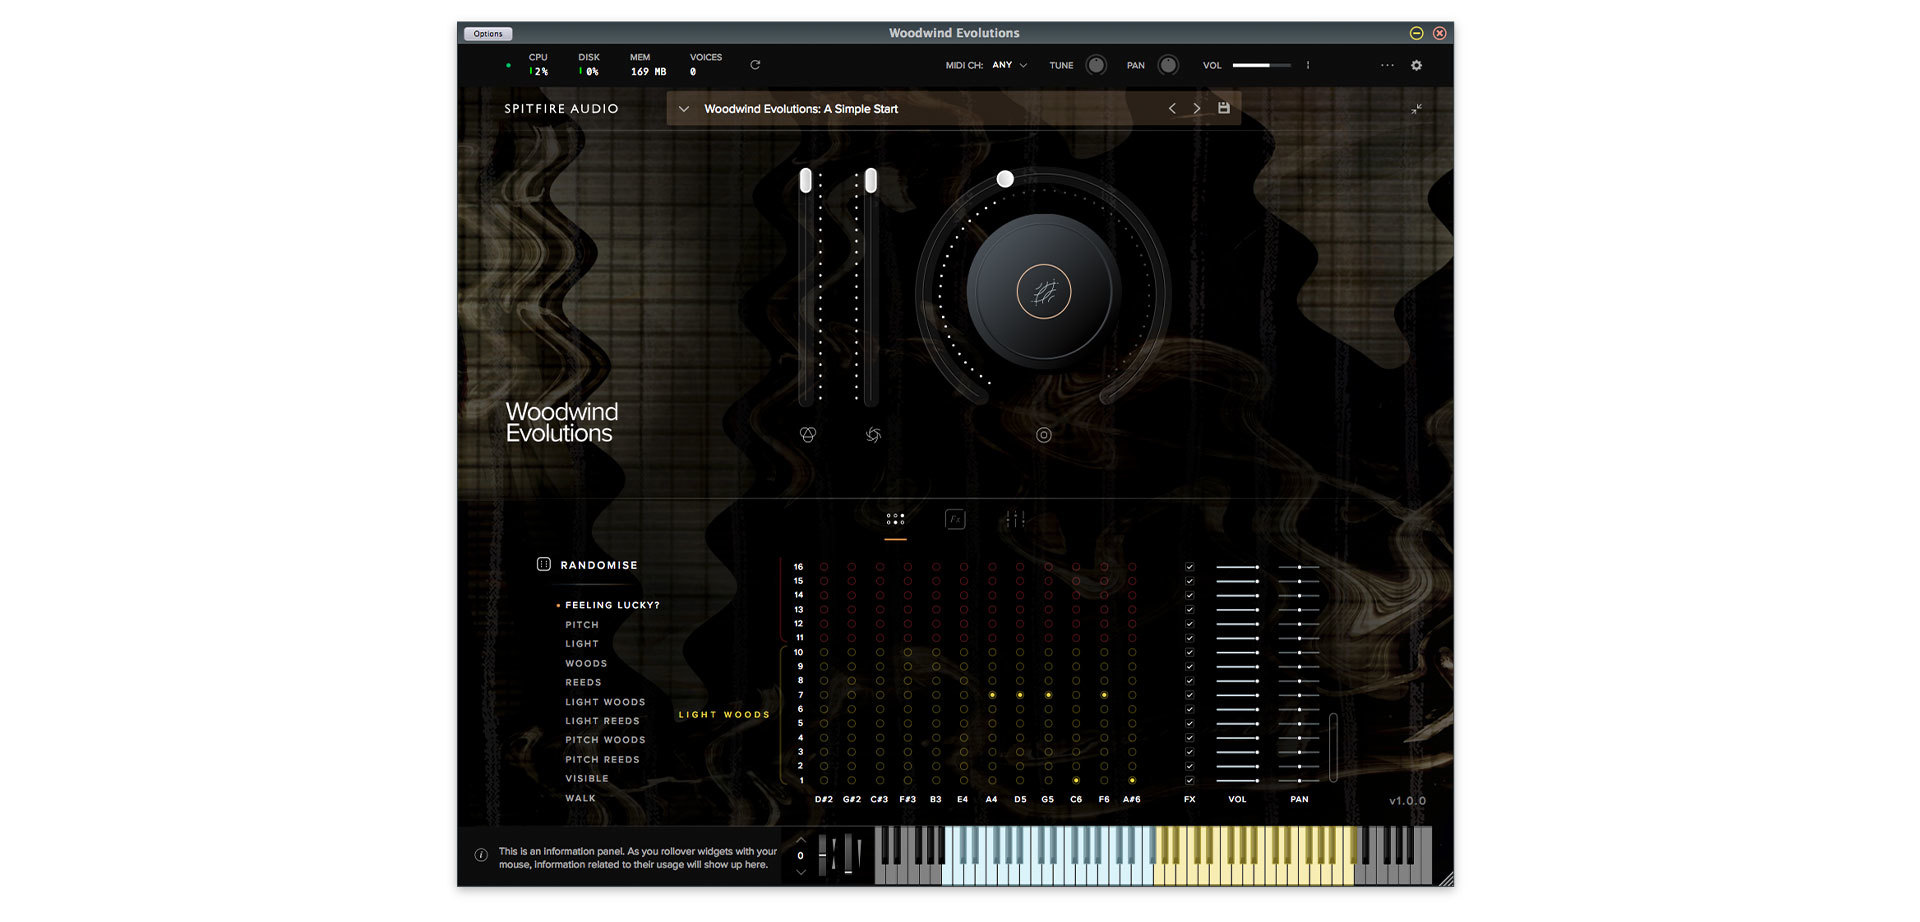This screenshot has height=922, width=1920.
Task: Select PITCH WOODS randomise mode
Action: tap(605, 740)
